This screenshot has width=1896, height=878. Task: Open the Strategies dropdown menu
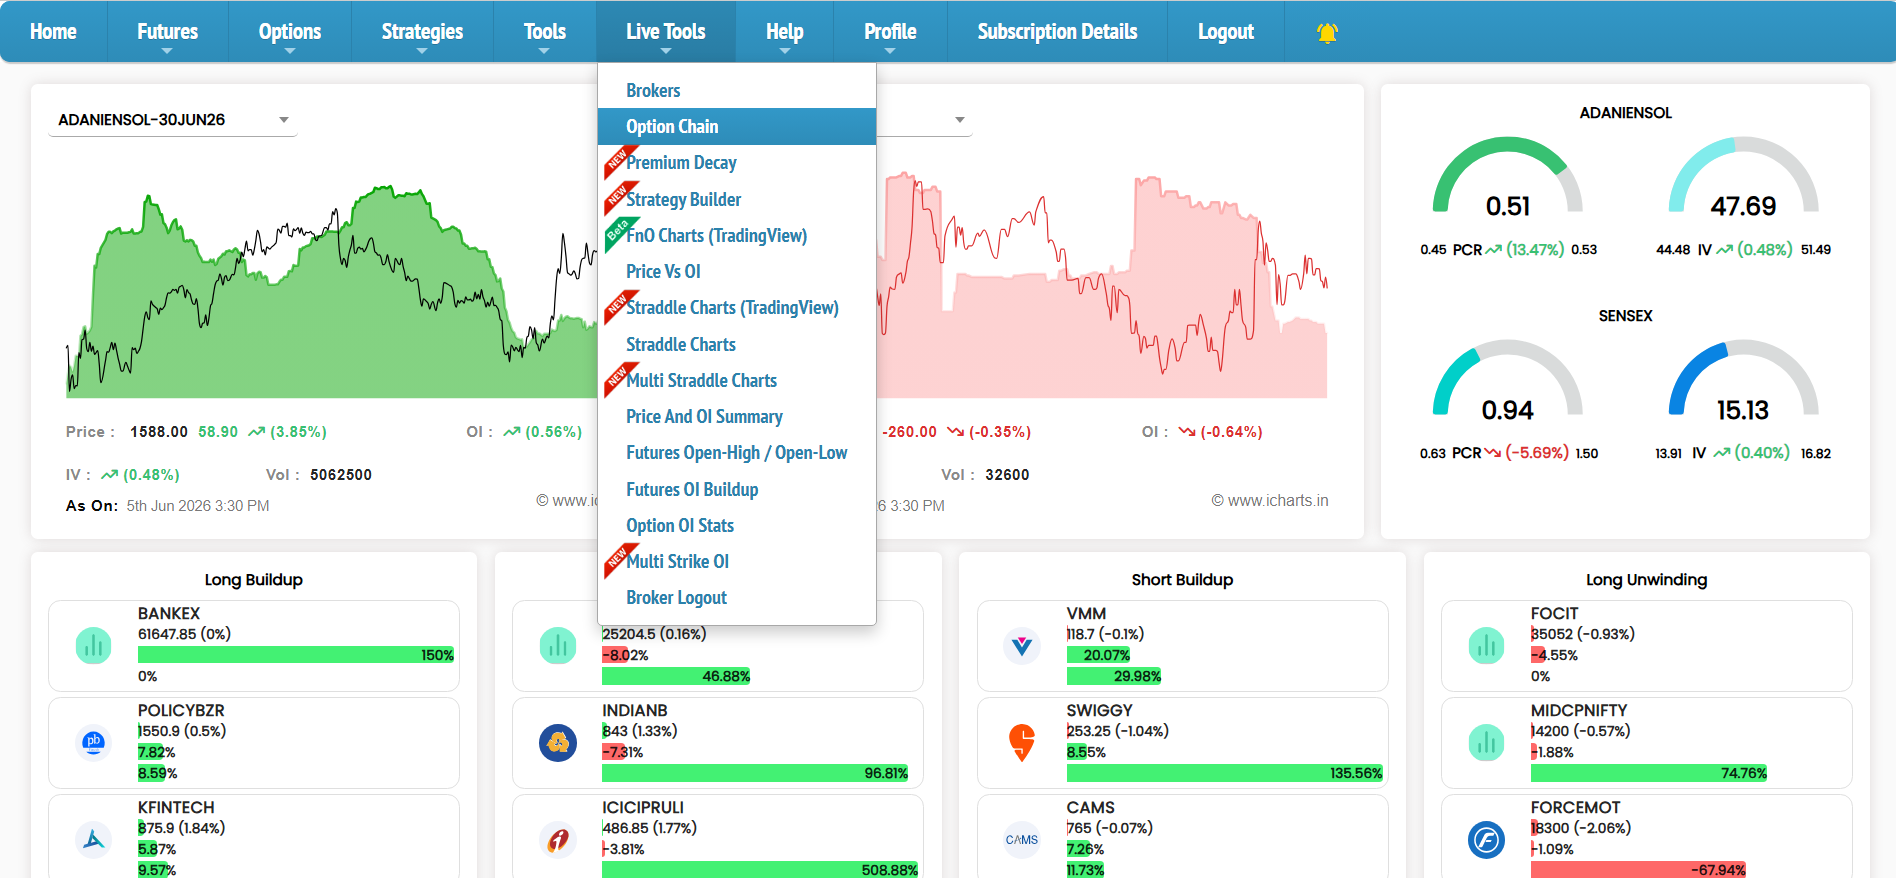[422, 32]
